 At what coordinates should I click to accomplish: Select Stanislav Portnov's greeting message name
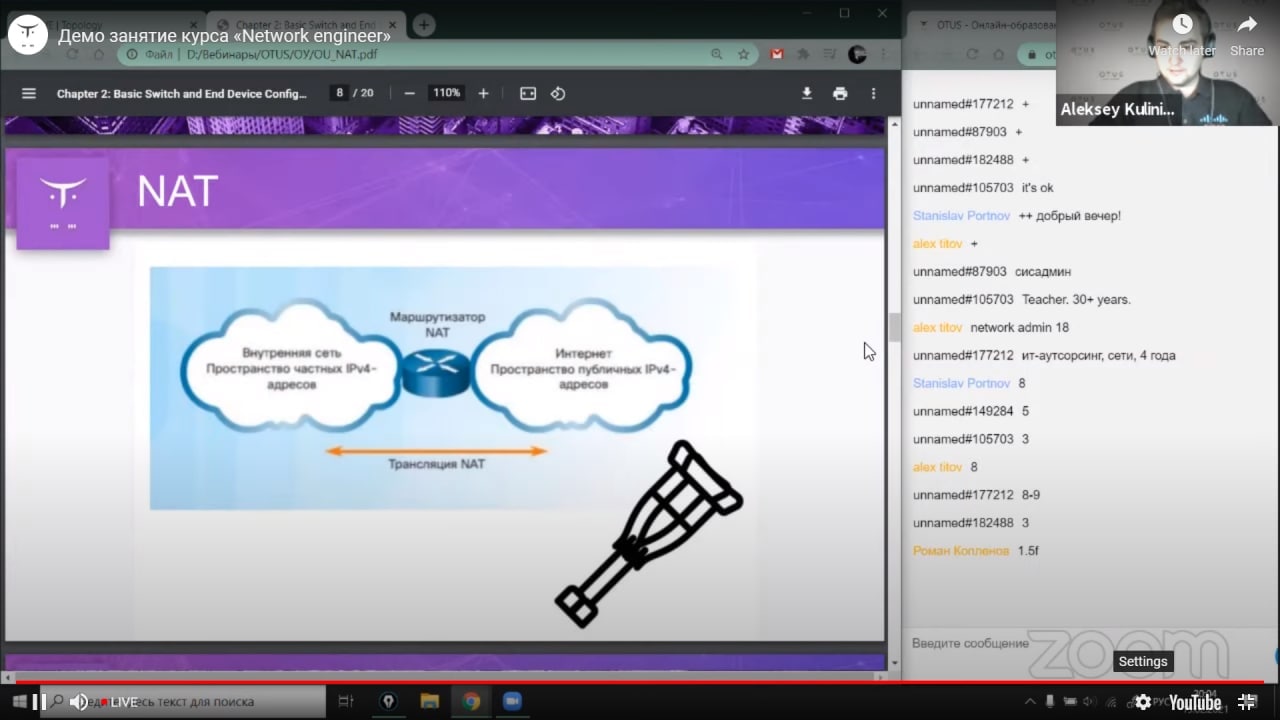click(962, 215)
